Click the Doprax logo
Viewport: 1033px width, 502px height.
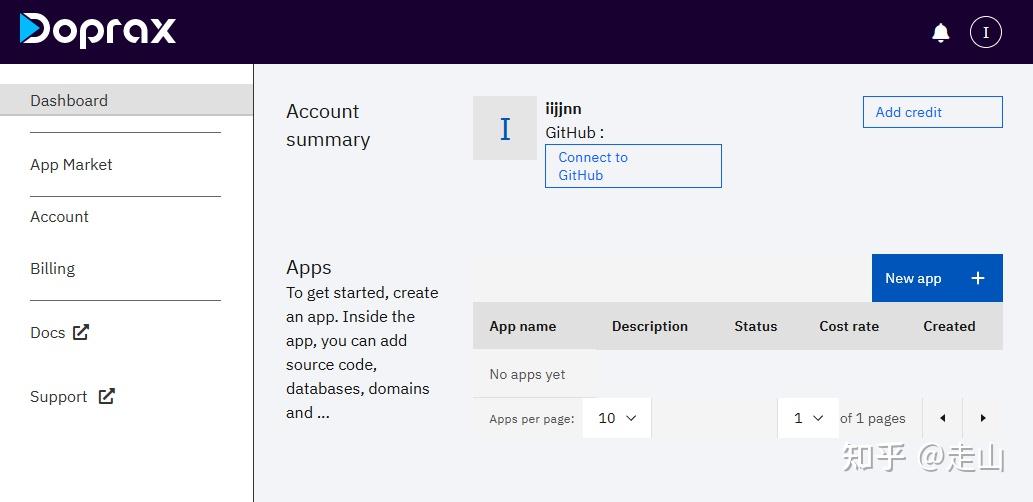(98, 30)
